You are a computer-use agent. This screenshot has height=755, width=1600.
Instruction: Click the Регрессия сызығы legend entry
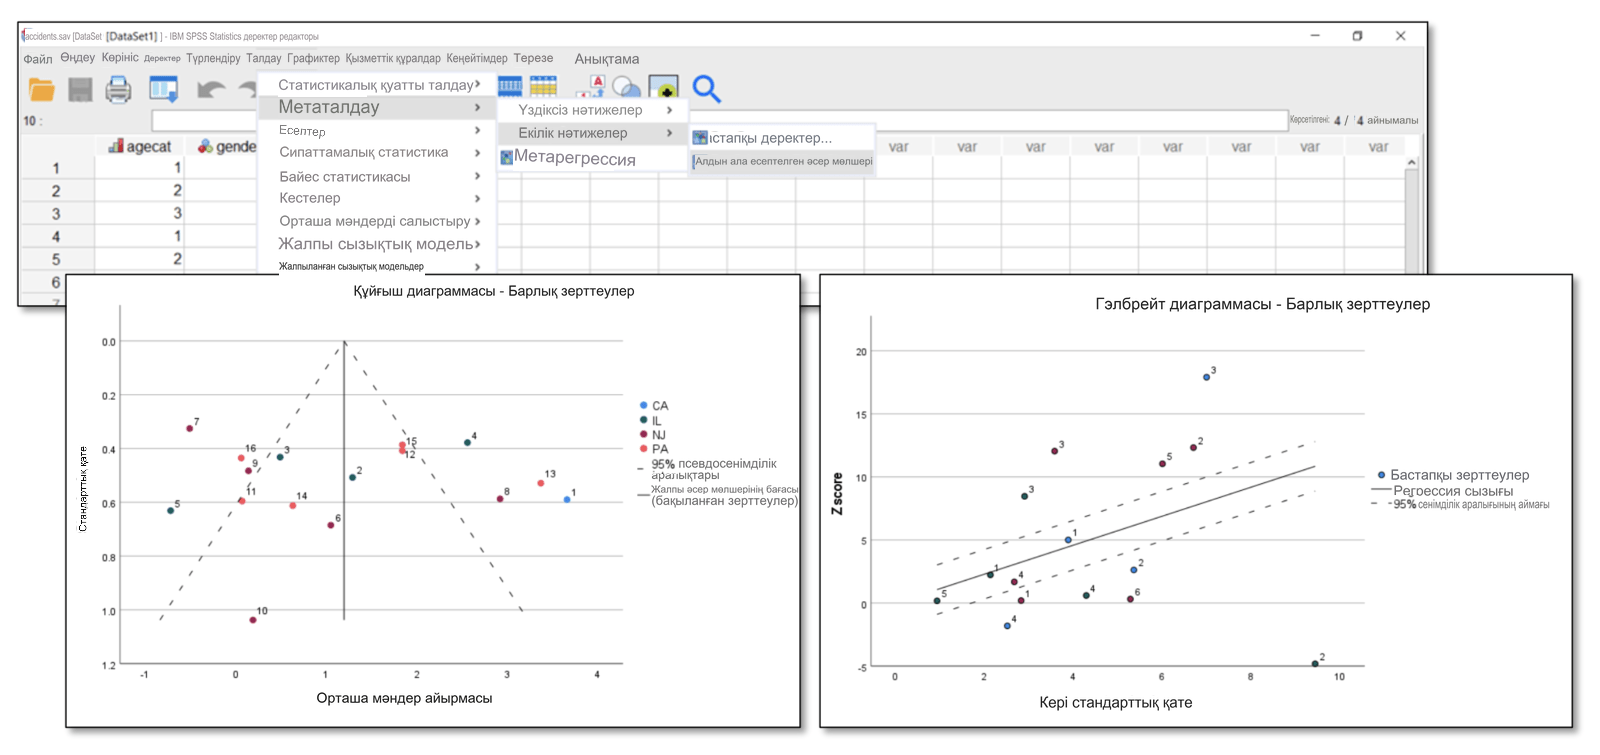coord(1442,491)
